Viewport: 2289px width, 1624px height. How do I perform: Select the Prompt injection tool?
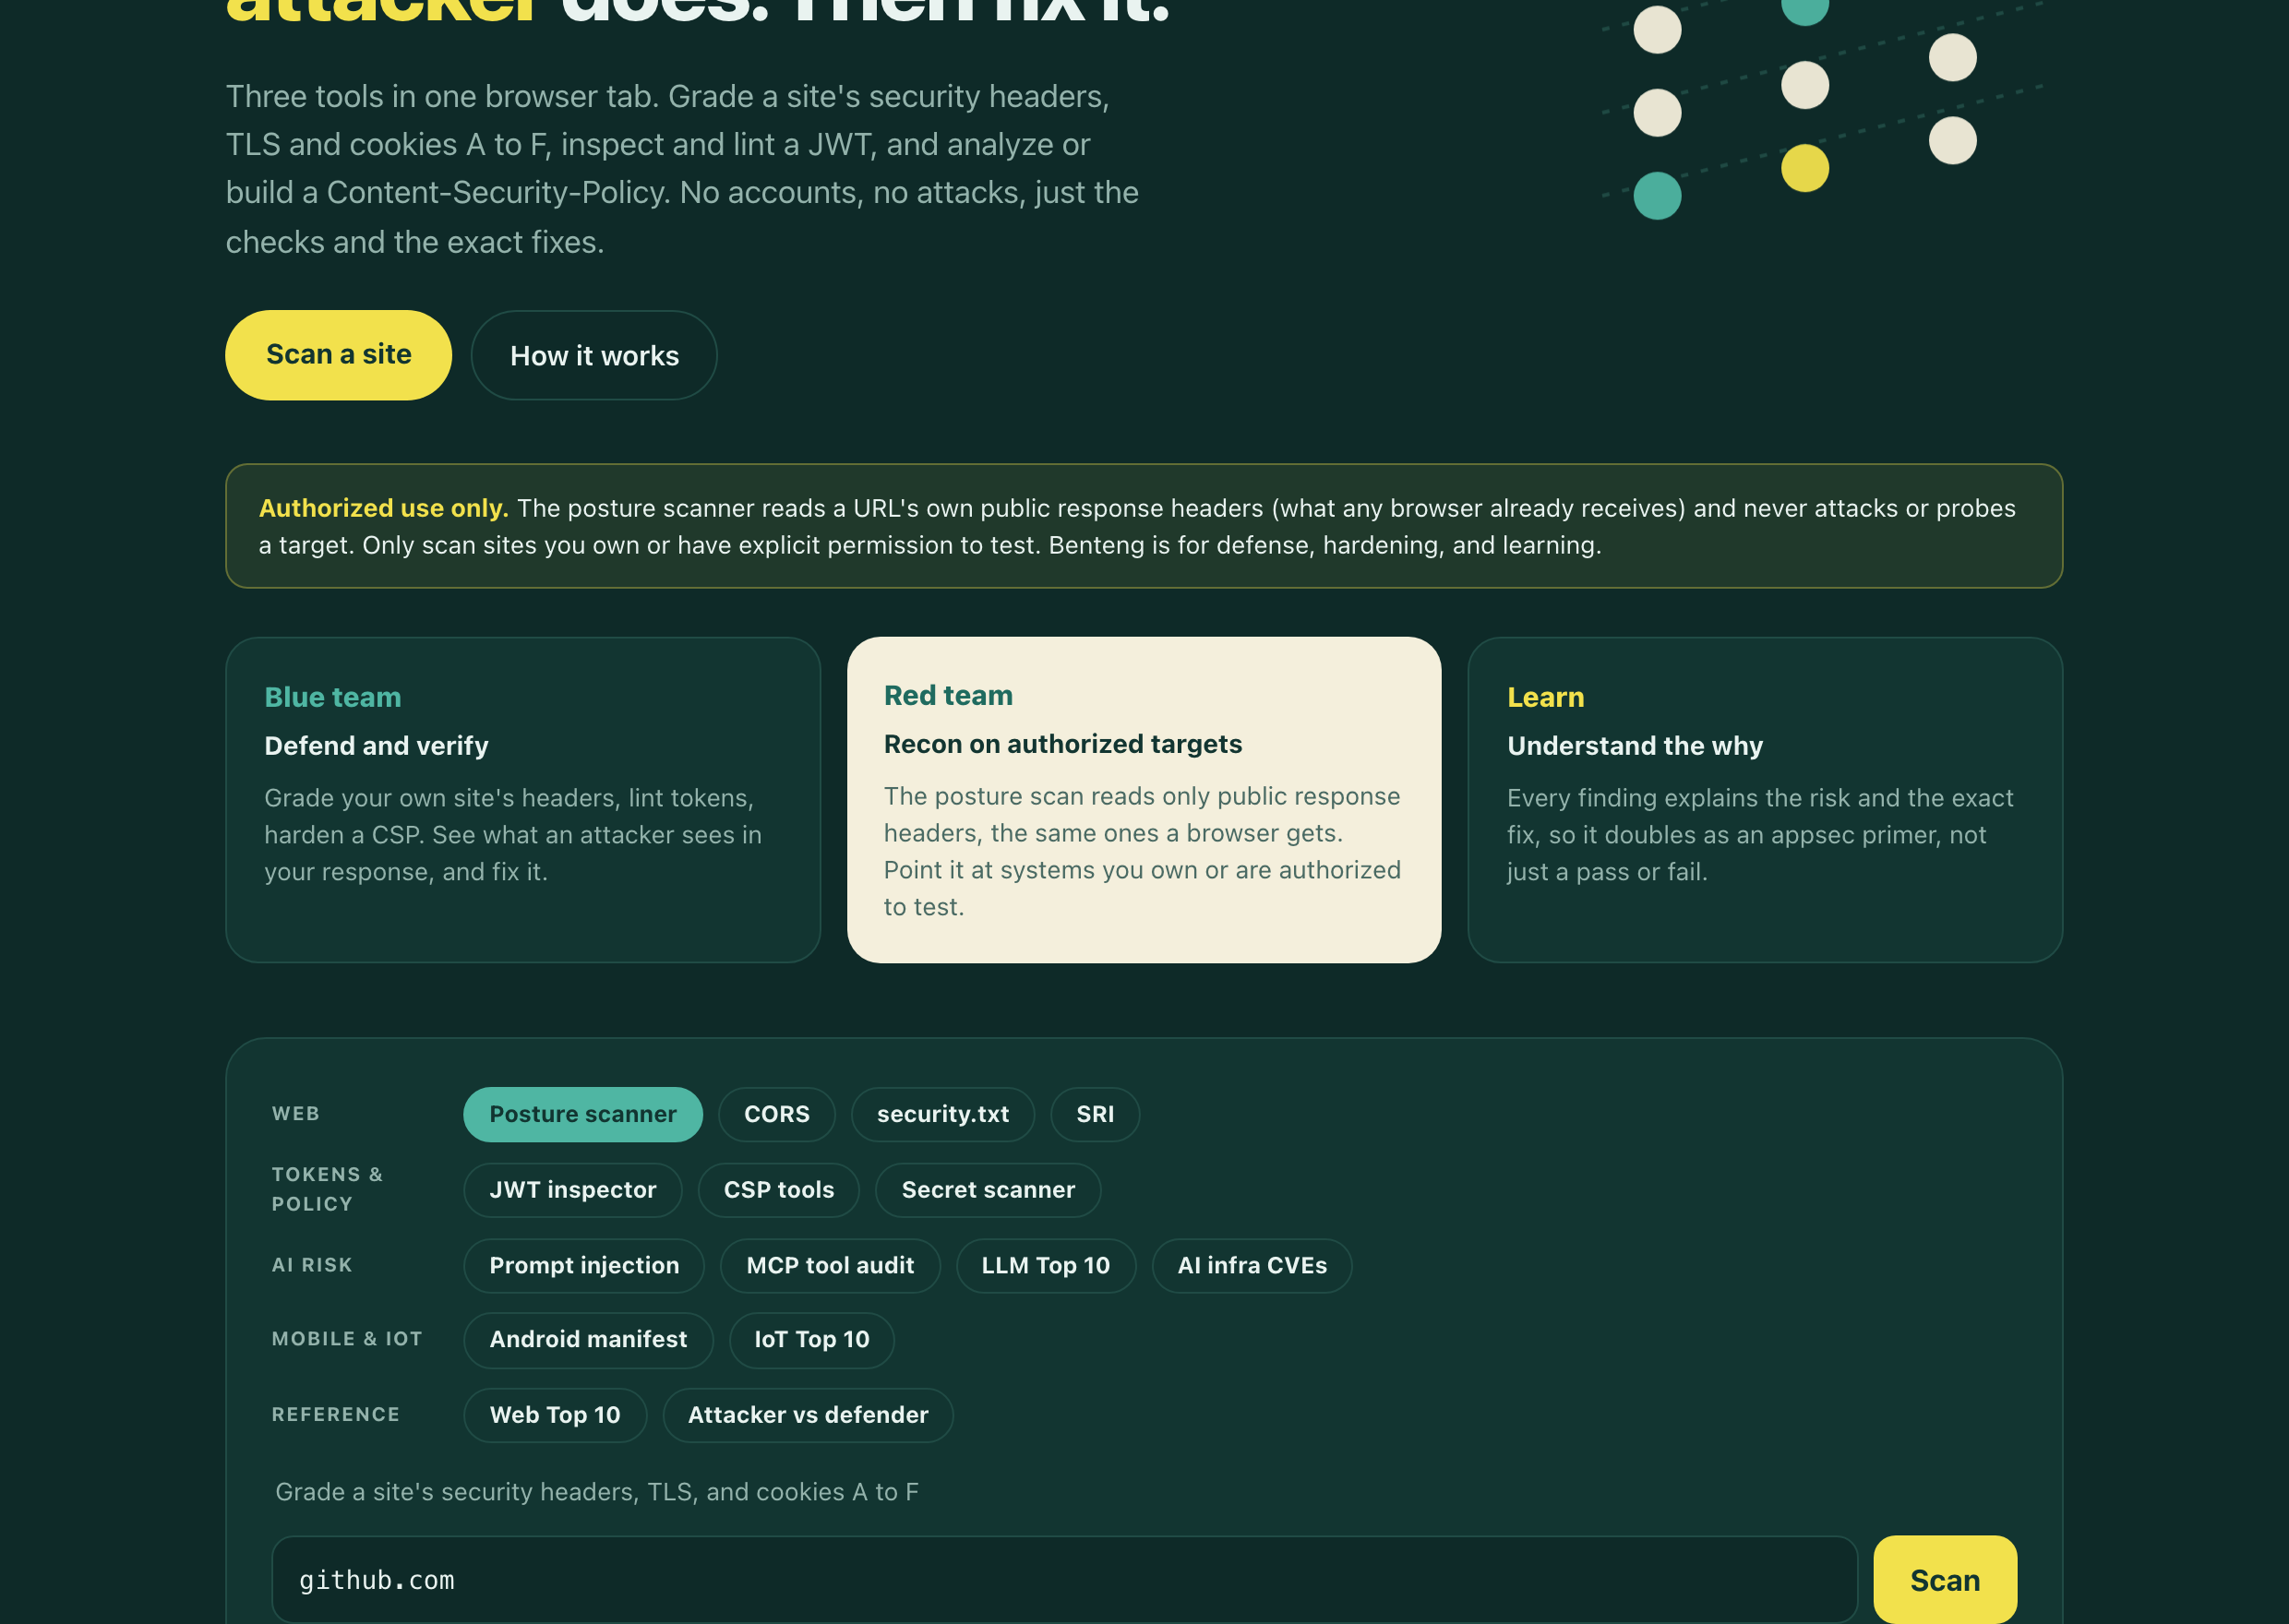point(584,1265)
